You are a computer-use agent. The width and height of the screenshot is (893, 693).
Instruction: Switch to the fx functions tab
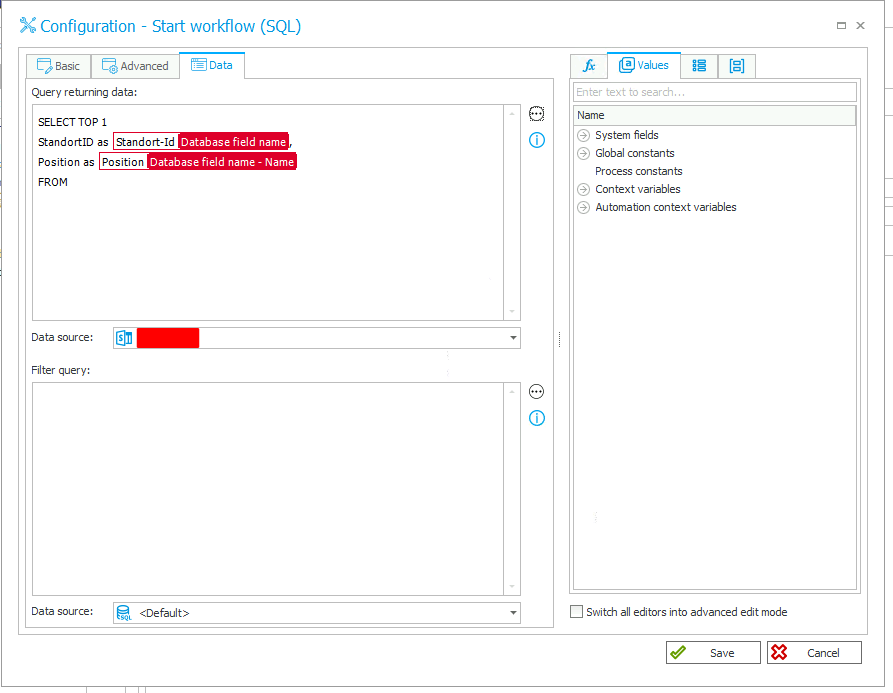click(x=589, y=66)
